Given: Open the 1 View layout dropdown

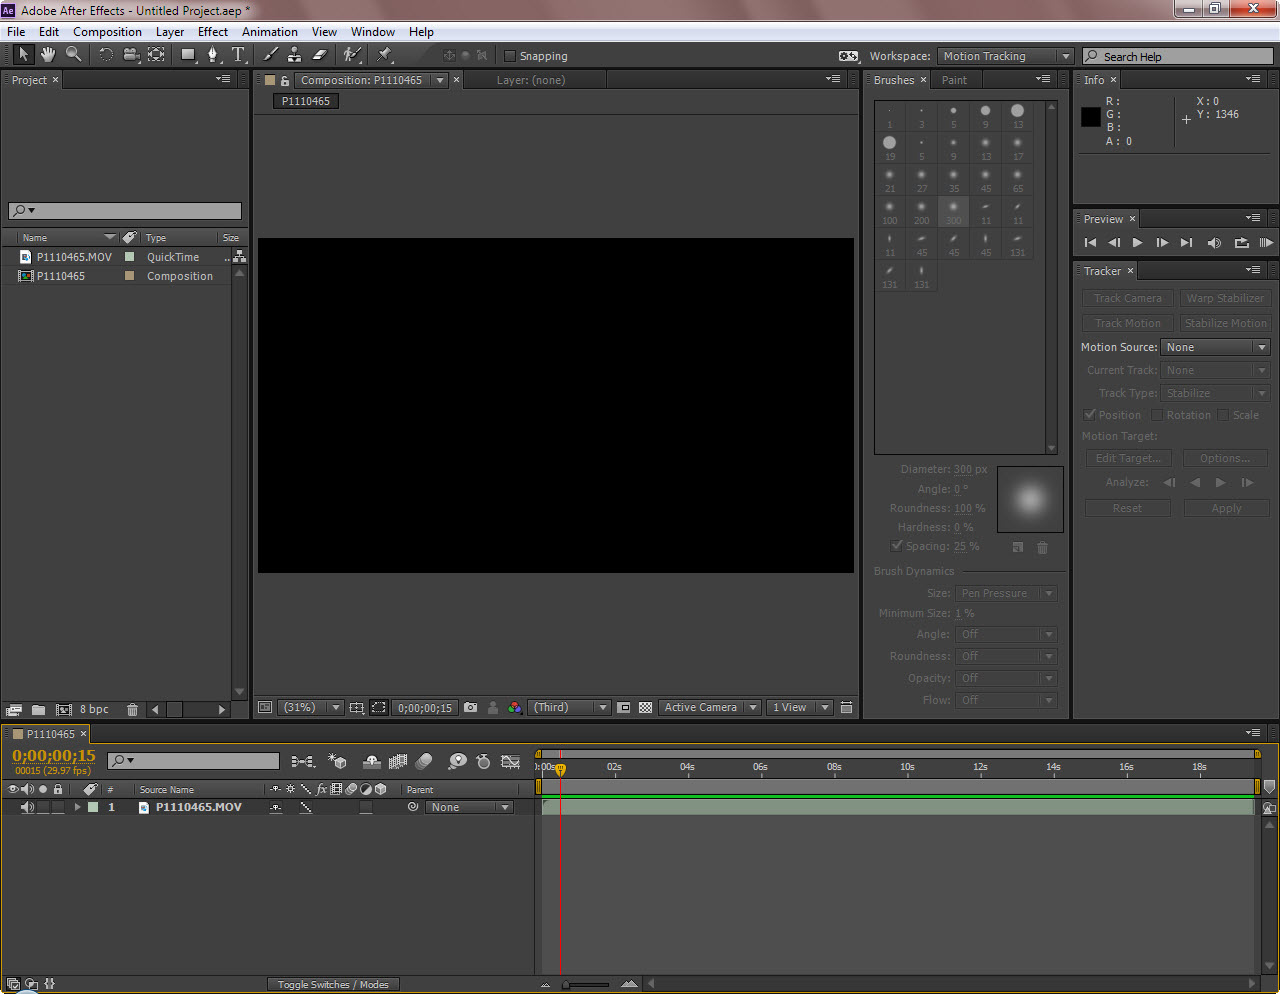Looking at the screenshot, I should pyautogui.click(x=800, y=707).
